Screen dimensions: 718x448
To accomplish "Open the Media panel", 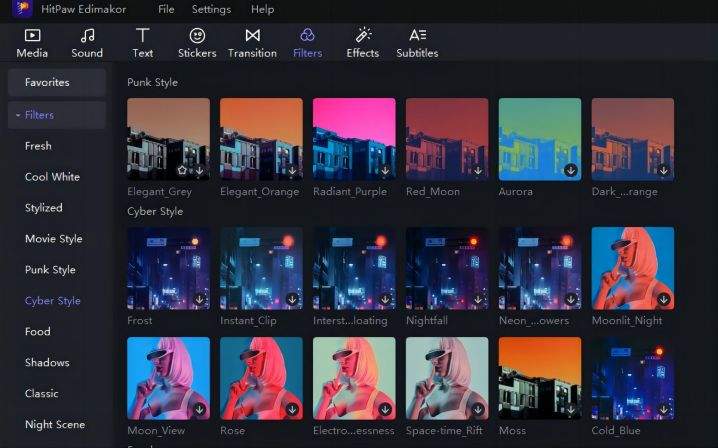I will click(32, 42).
